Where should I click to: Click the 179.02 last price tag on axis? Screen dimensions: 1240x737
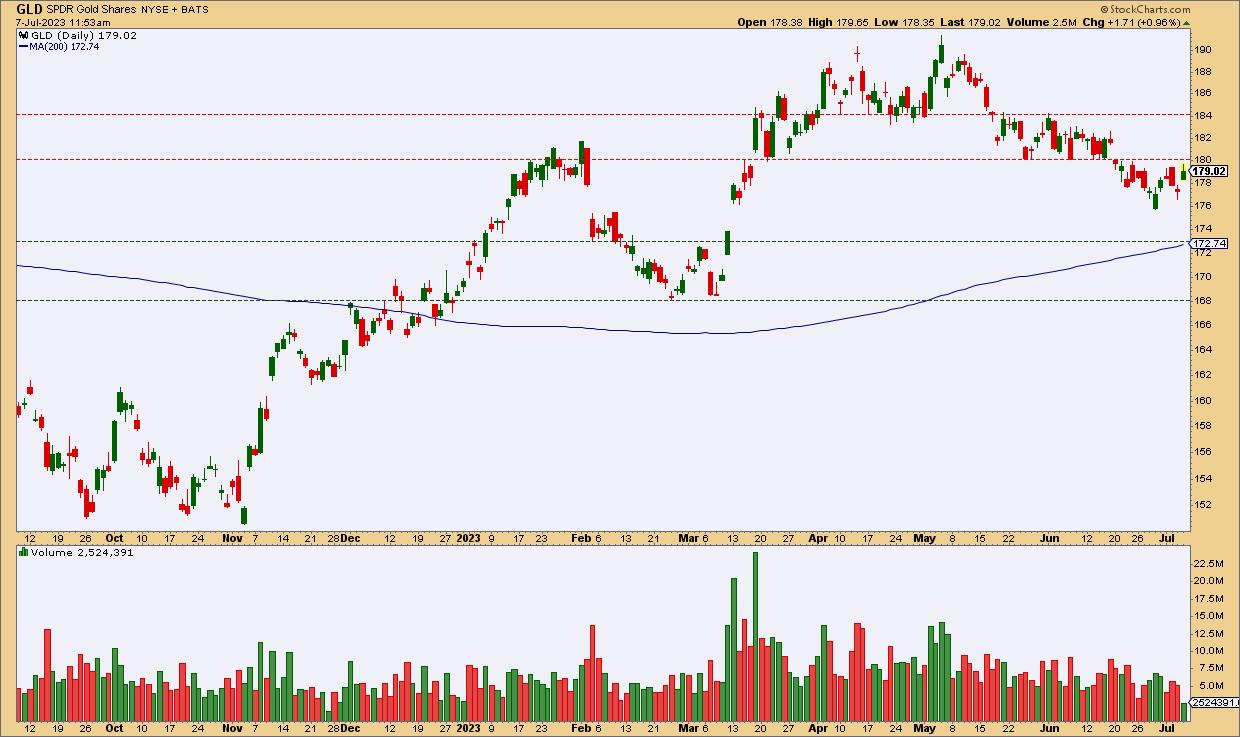point(1208,171)
